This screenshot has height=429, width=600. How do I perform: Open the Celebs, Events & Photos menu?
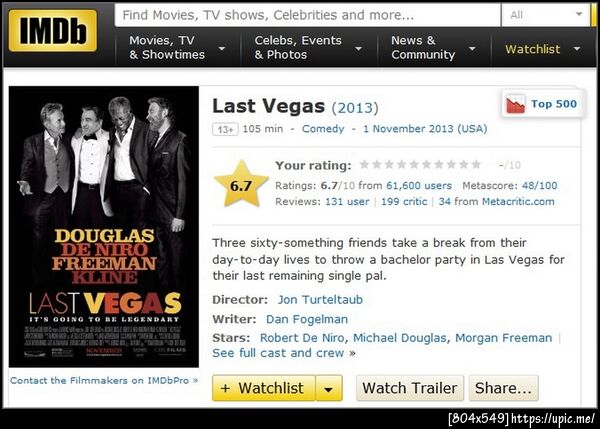[x=308, y=48]
